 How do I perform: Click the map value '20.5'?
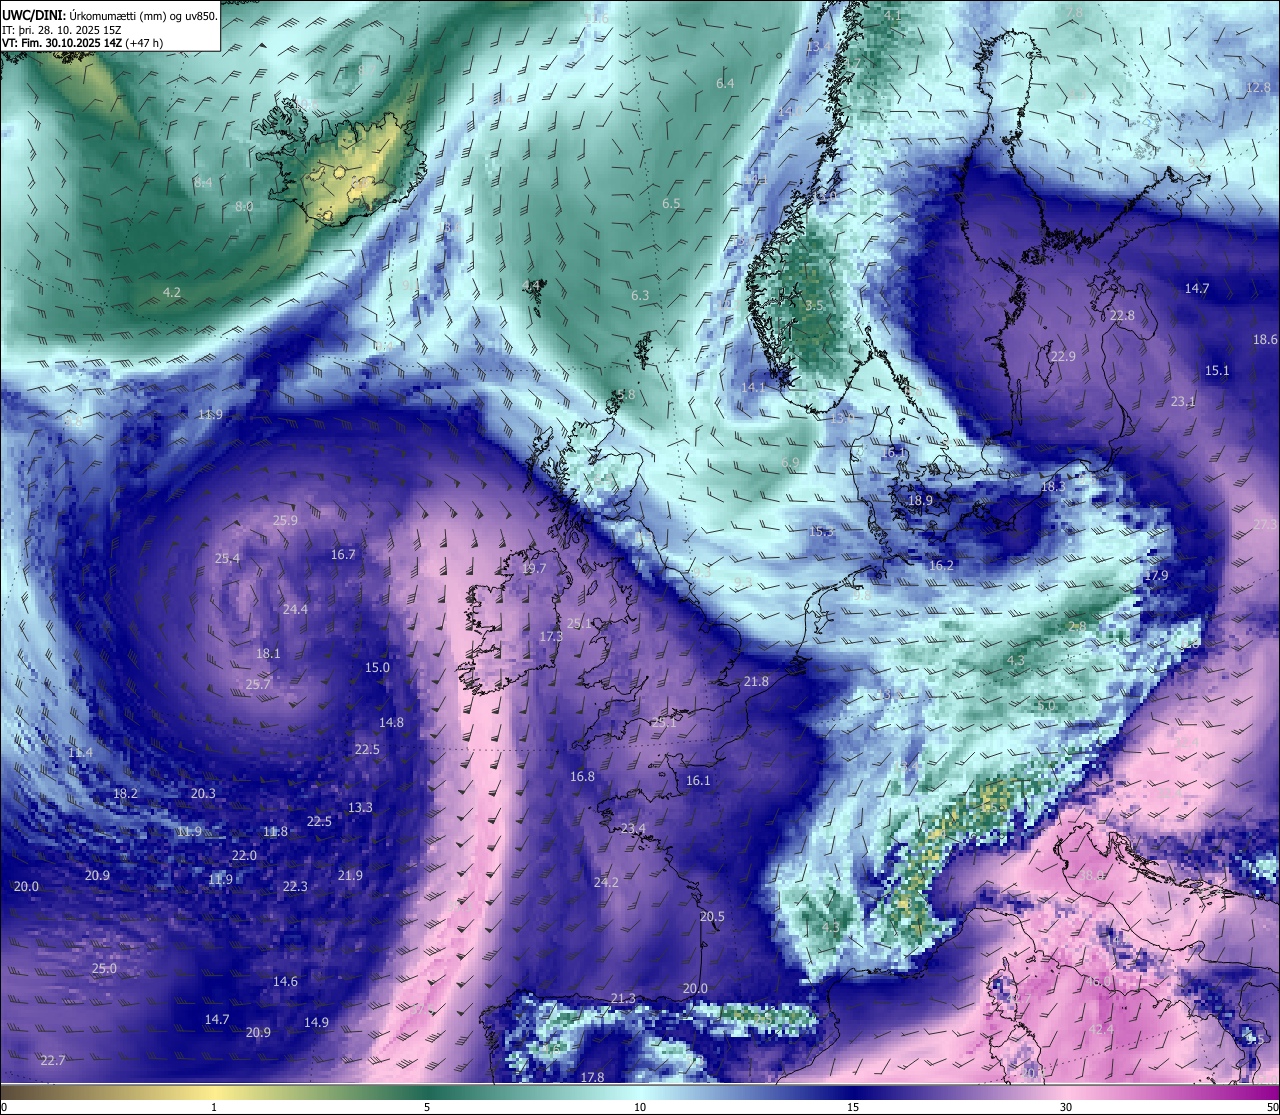click(x=712, y=916)
